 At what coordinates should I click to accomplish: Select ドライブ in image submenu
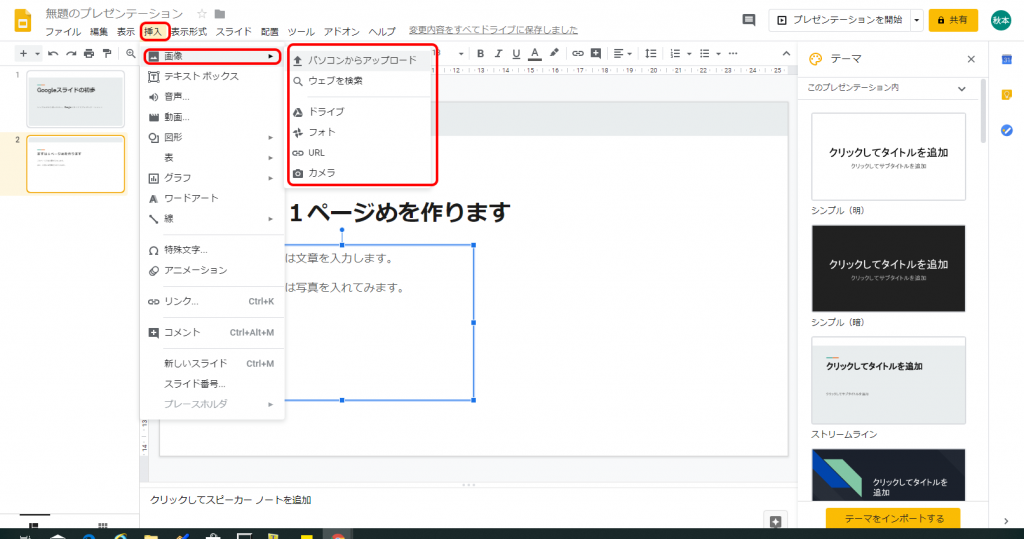tap(362, 112)
